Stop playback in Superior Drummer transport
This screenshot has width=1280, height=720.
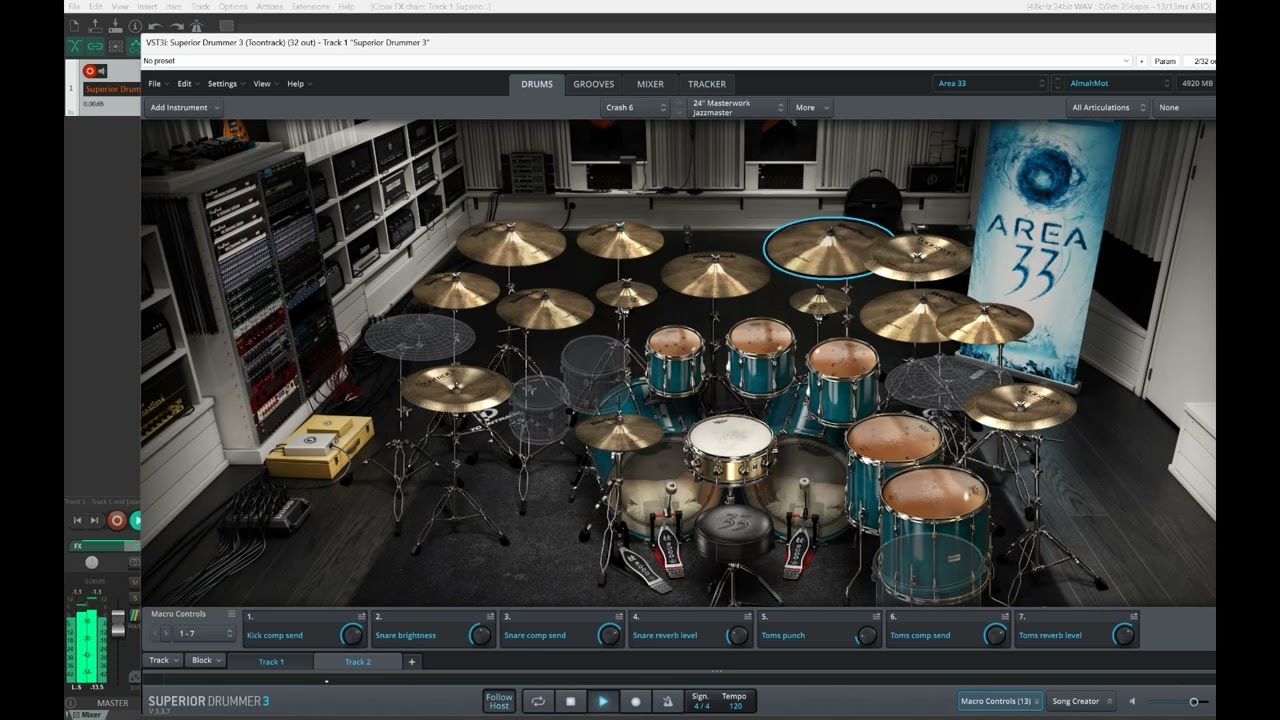(570, 701)
